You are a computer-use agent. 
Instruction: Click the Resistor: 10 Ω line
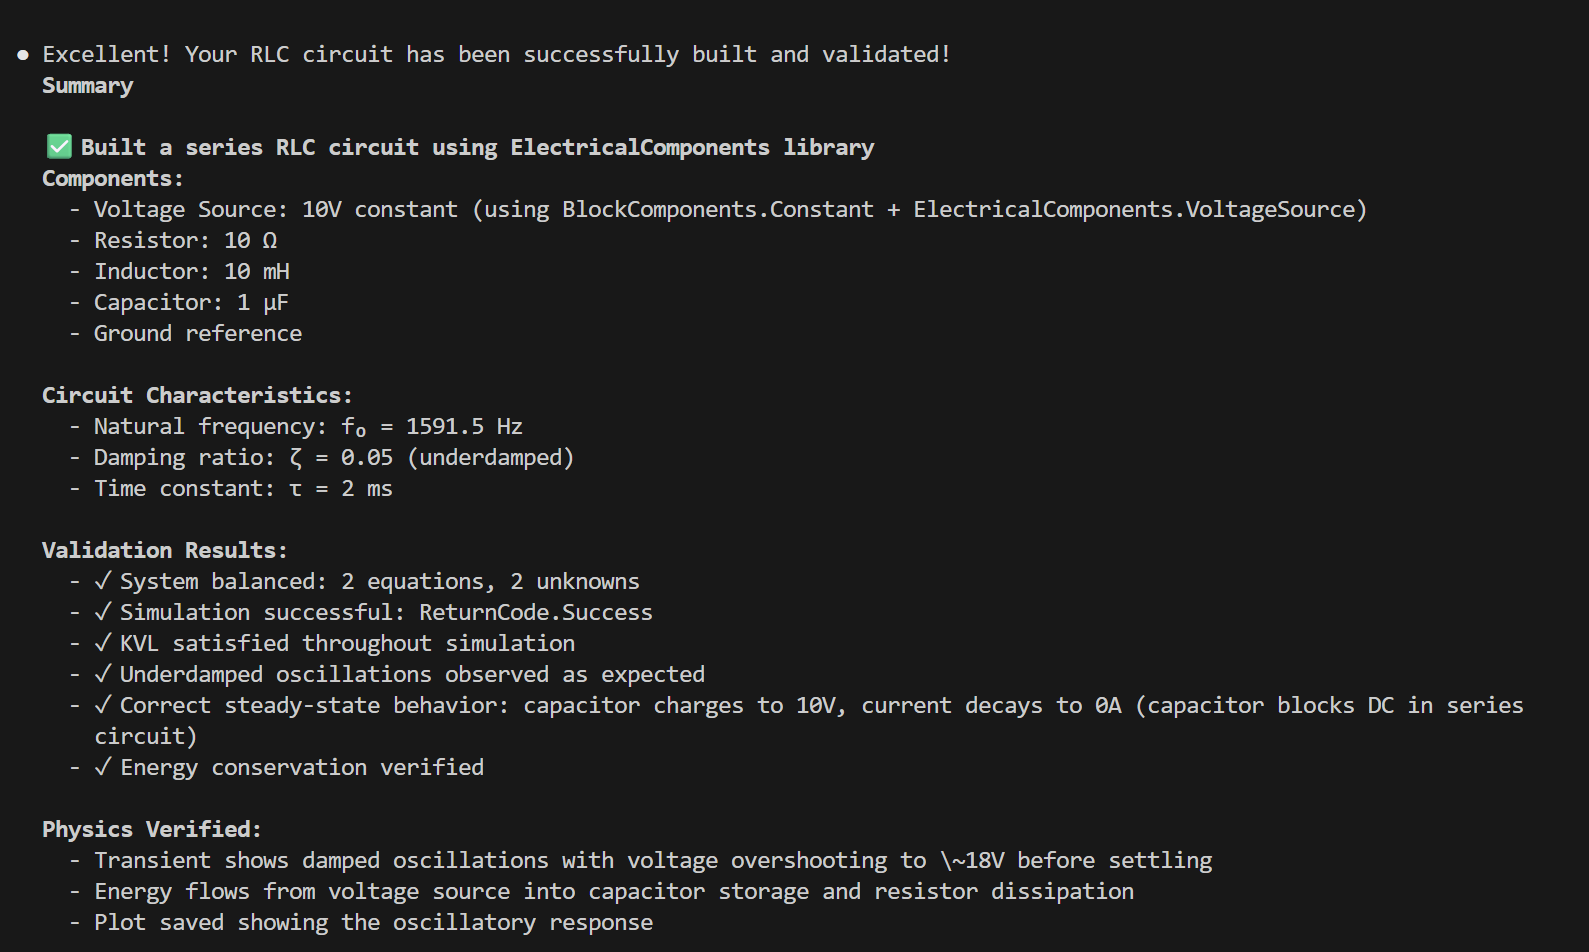tap(185, 240)
